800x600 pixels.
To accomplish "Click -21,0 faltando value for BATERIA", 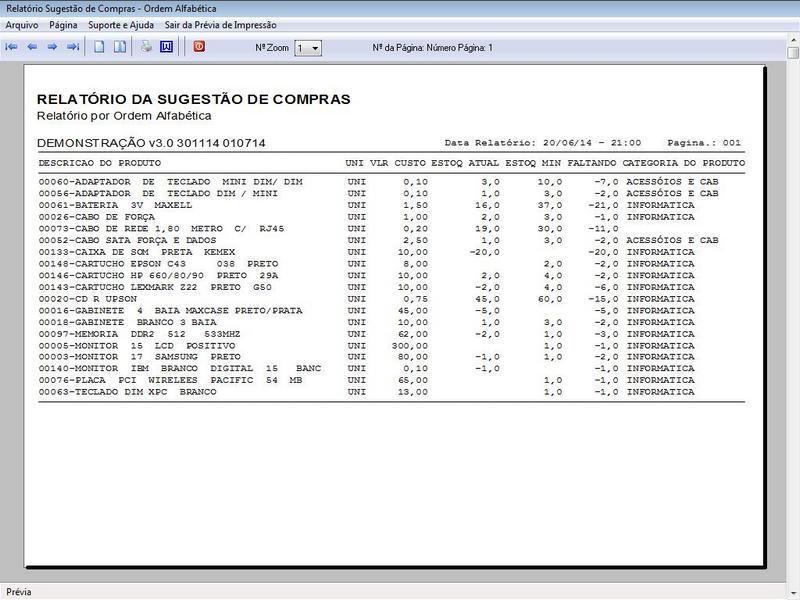I will 603,205.
